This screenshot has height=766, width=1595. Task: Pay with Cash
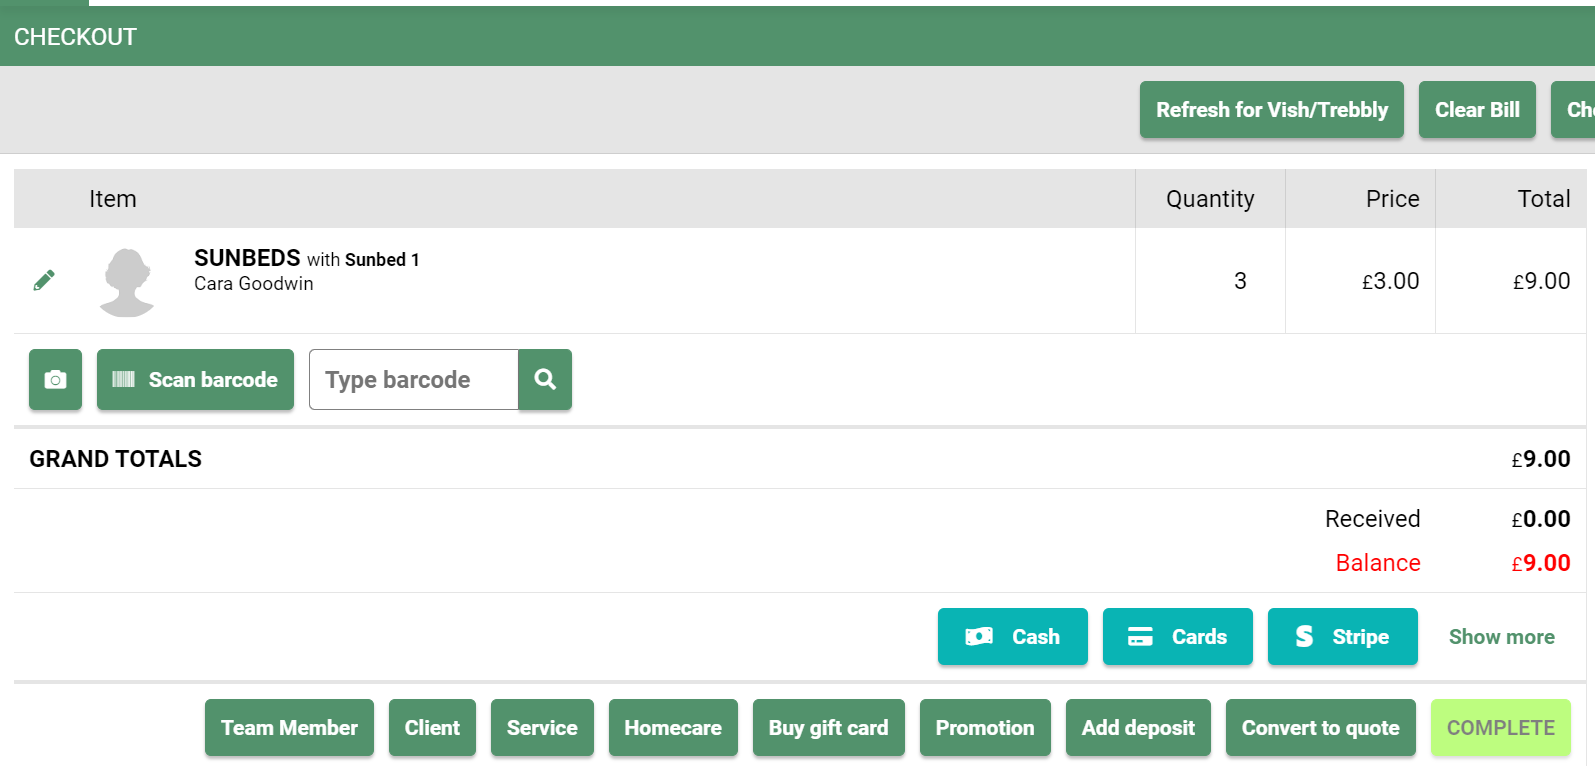click(1012, 637)
